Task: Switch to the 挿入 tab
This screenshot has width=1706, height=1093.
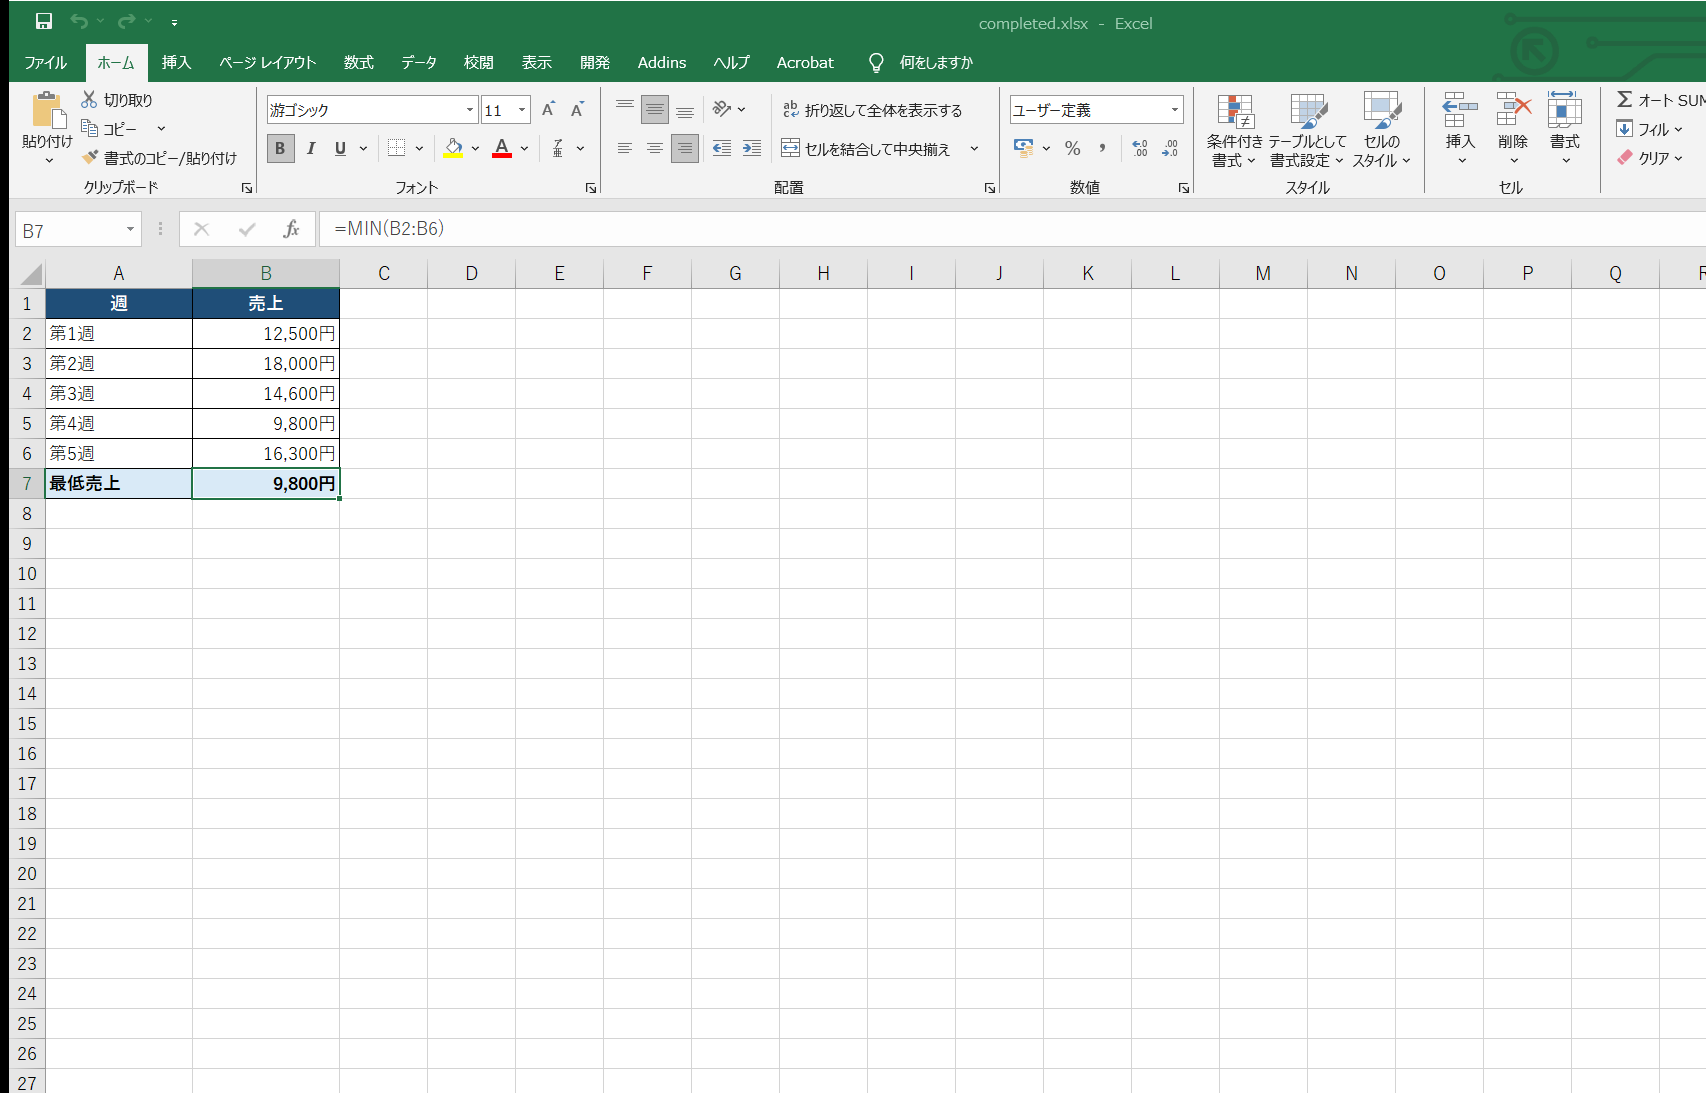Action: [x=176, y=62]
